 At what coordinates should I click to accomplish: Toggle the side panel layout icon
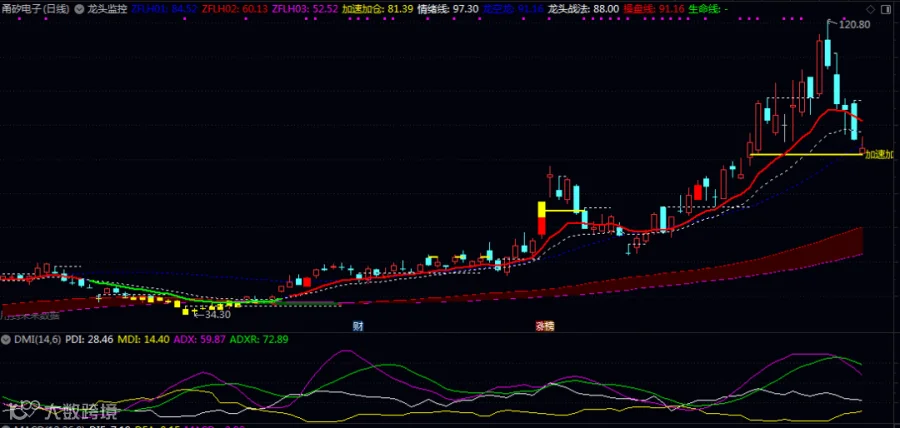click(x=886, y=9)
